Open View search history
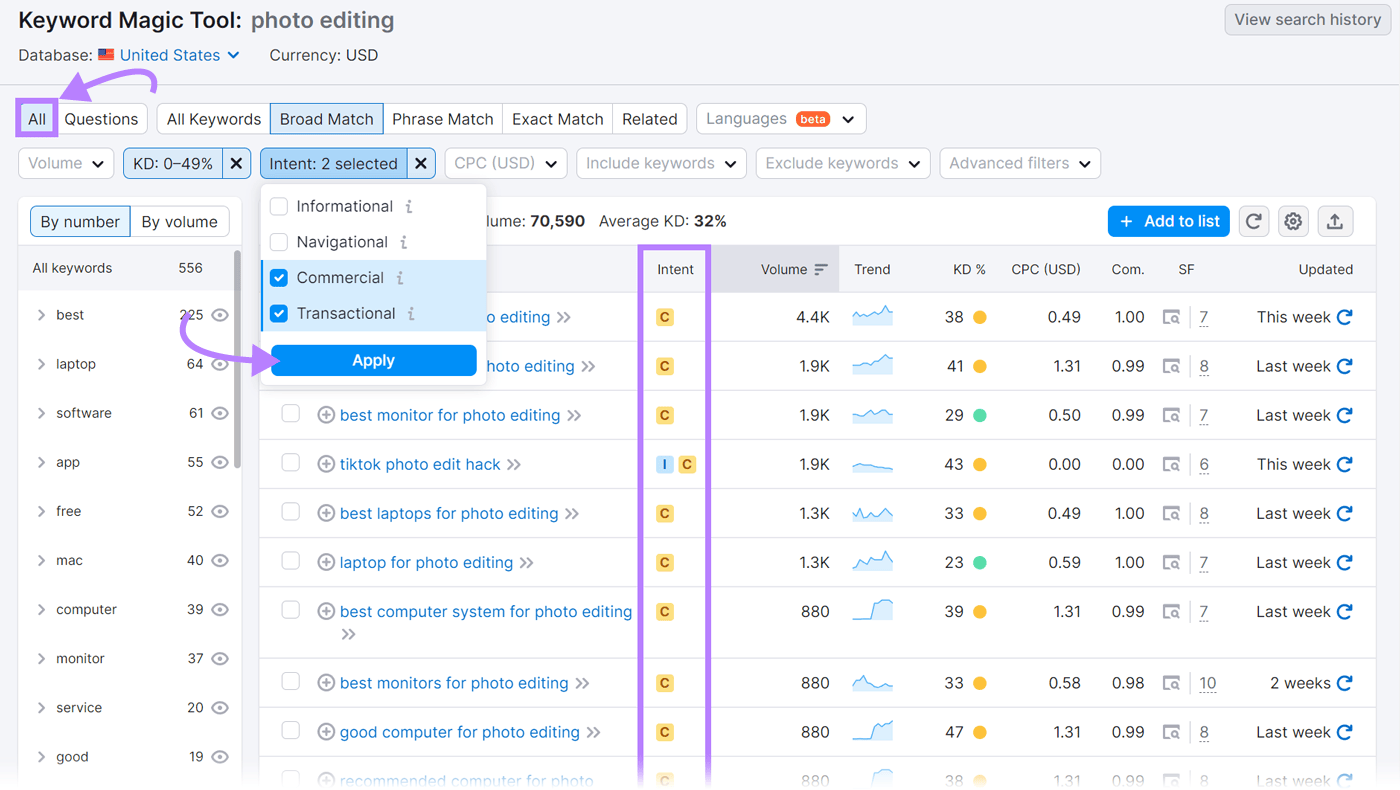 click(1307, 19)
